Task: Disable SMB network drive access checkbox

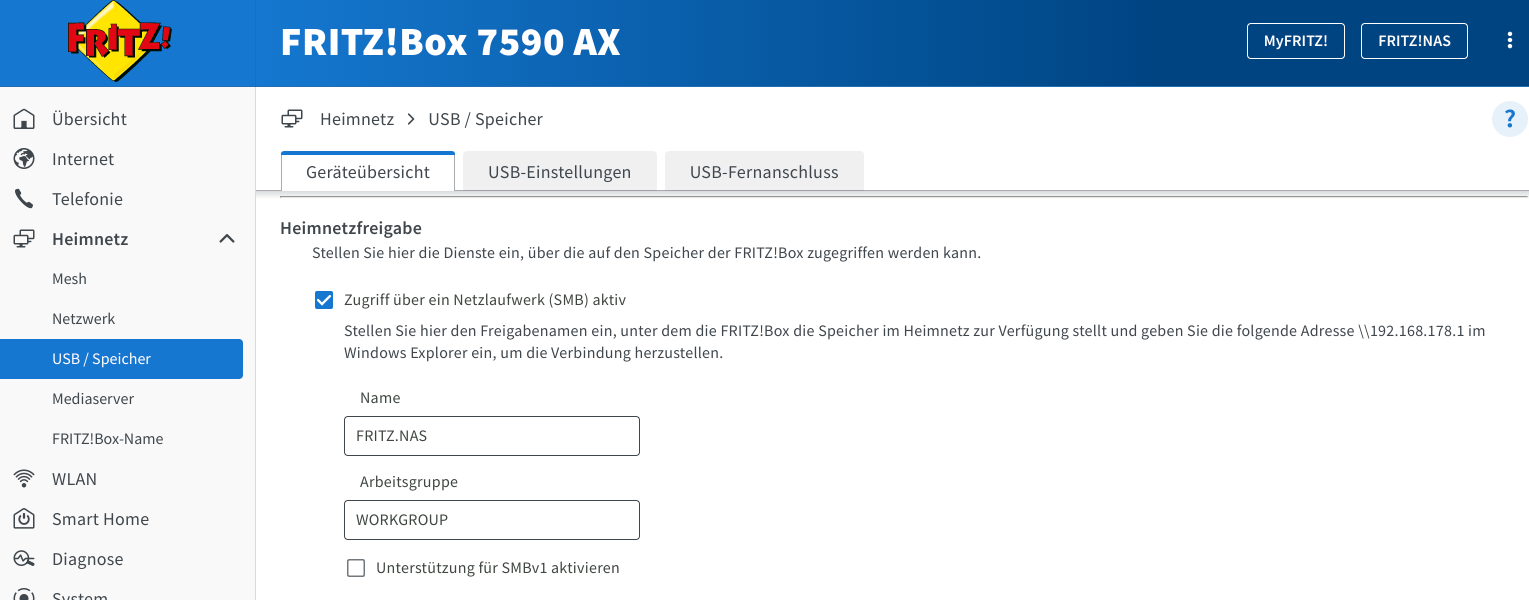Action: pyautogui.click(x=324, y=299)
